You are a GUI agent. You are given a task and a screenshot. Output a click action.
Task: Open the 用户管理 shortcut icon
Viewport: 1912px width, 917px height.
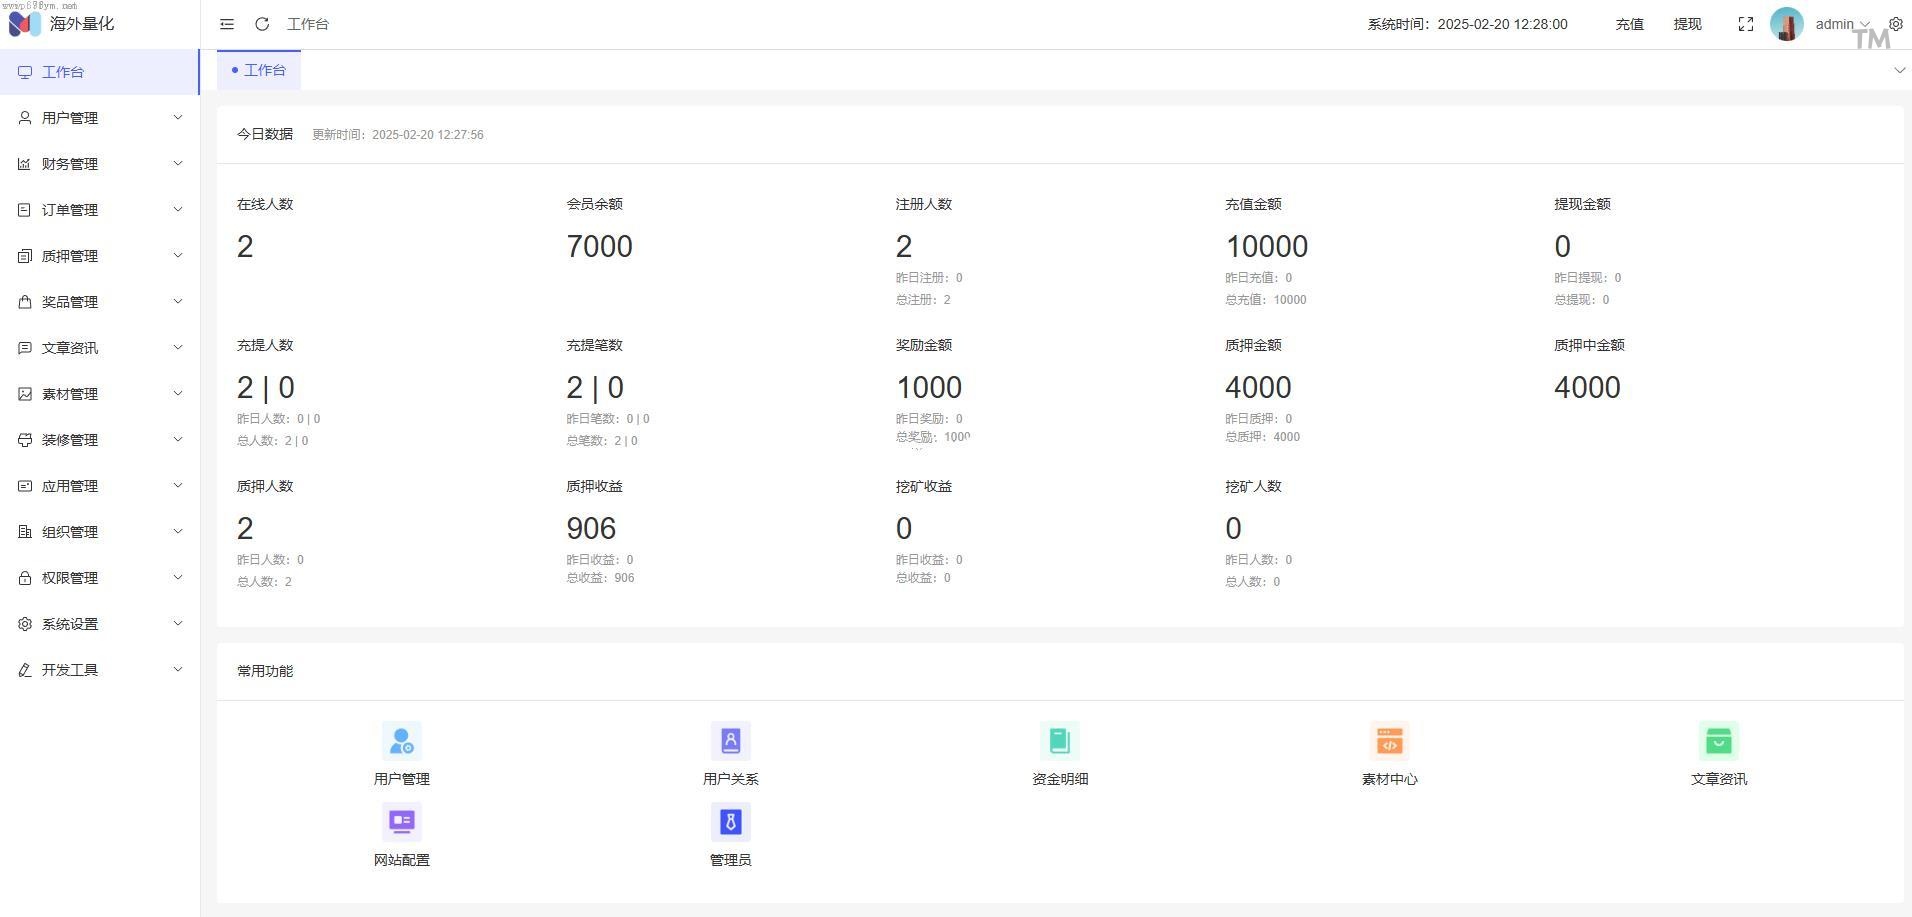401,741
